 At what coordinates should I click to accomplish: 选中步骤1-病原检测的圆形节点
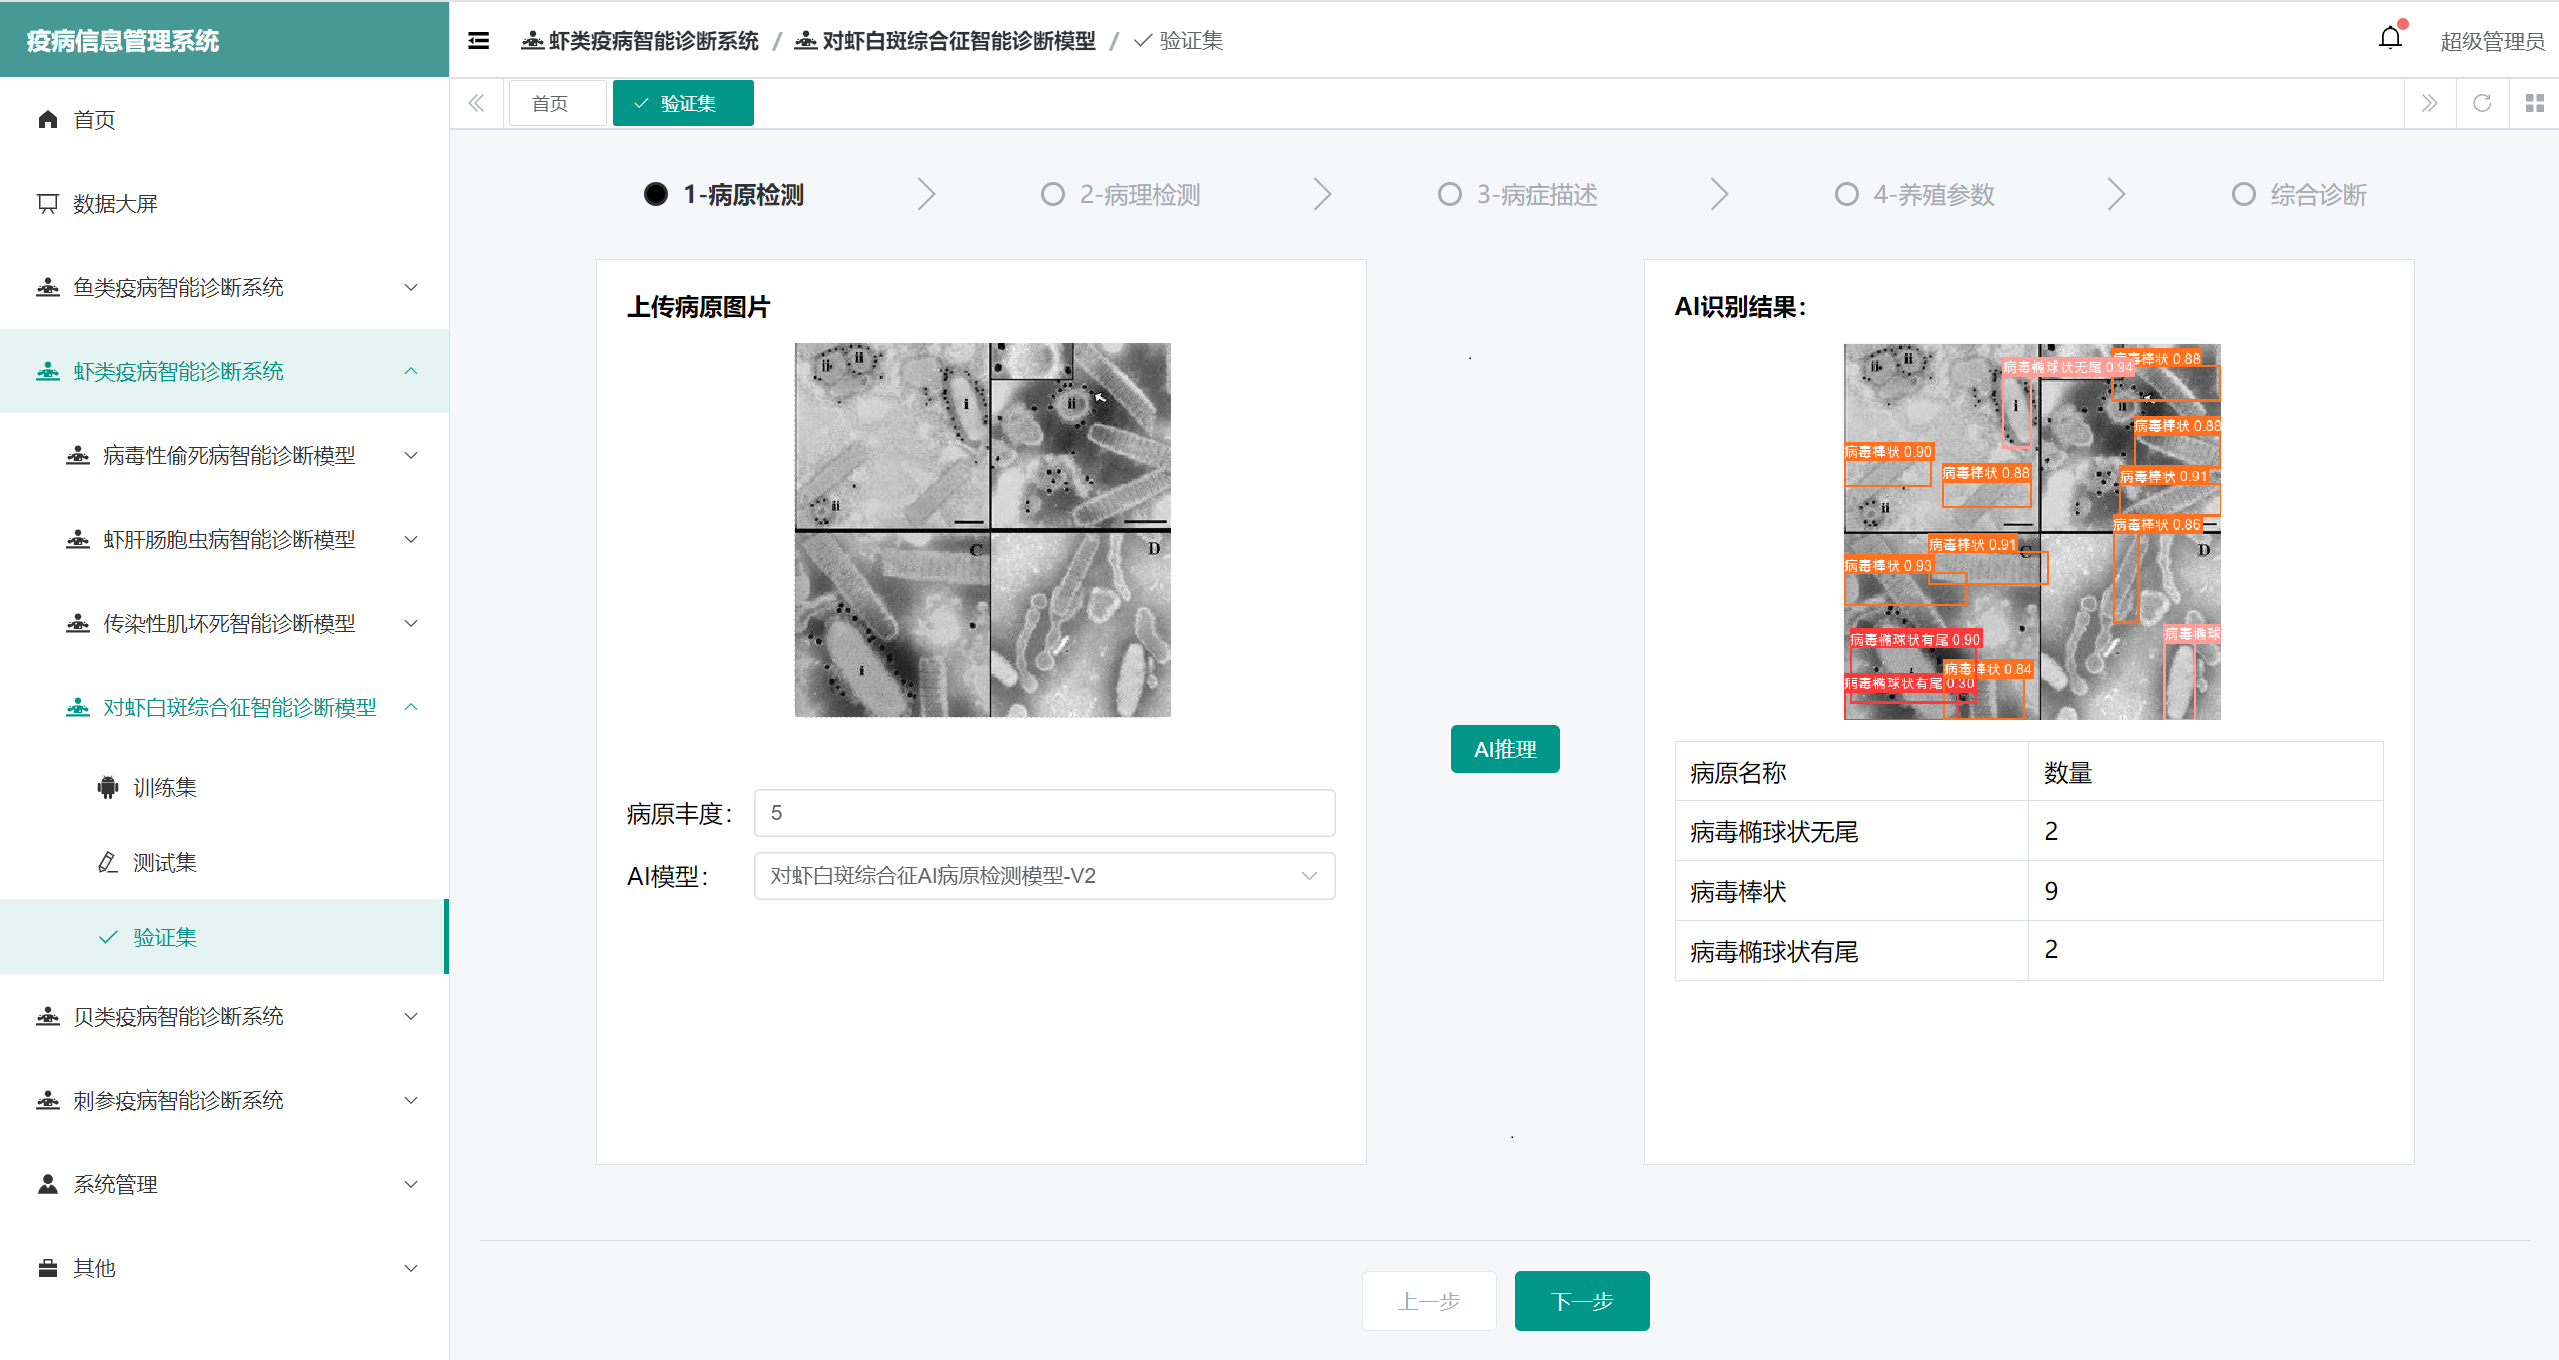(656, 194)
